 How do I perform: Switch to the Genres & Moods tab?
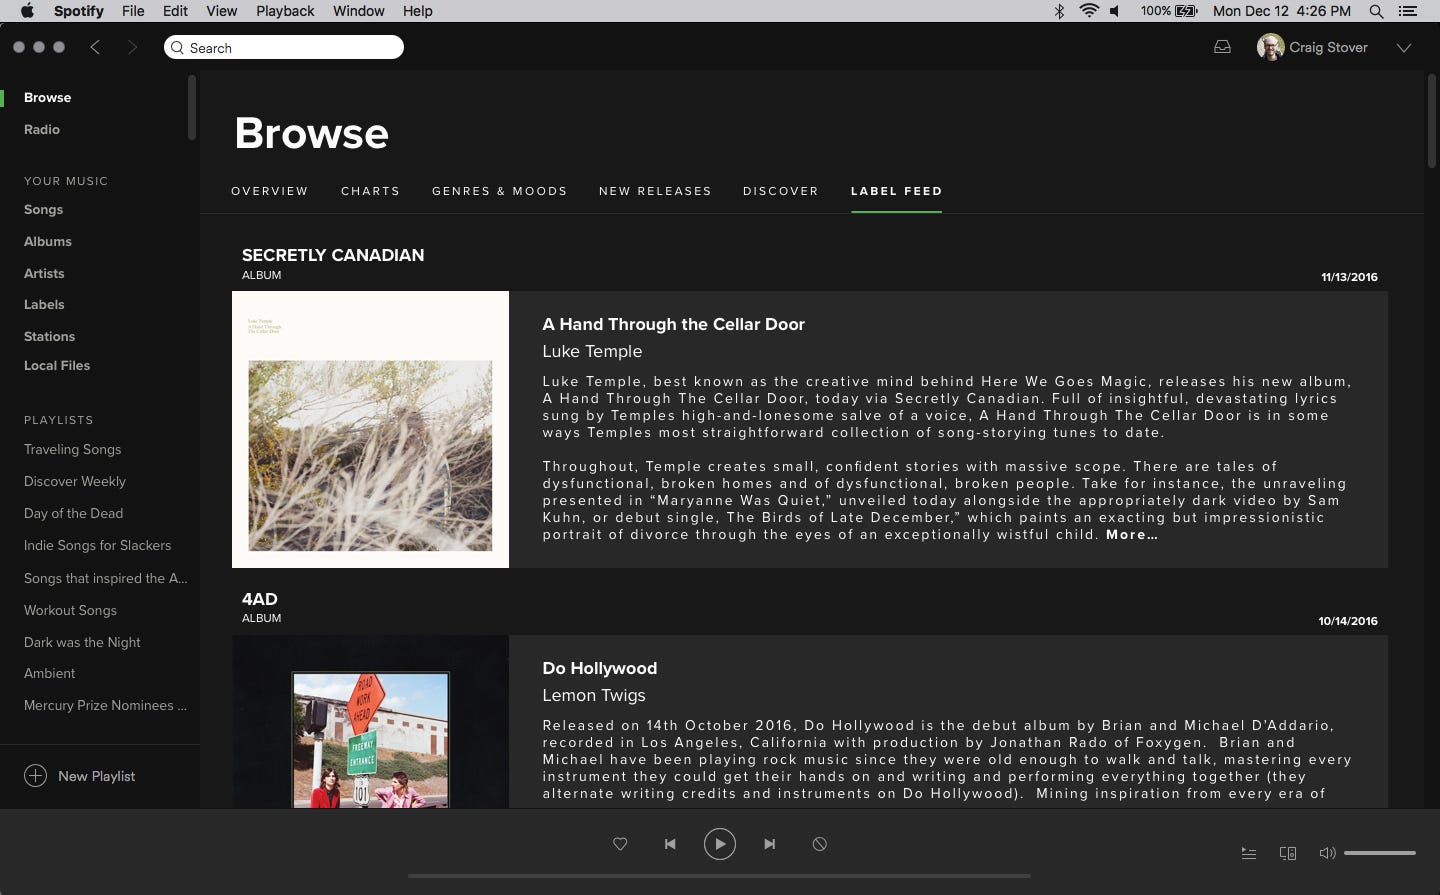[x=500, y=191]
